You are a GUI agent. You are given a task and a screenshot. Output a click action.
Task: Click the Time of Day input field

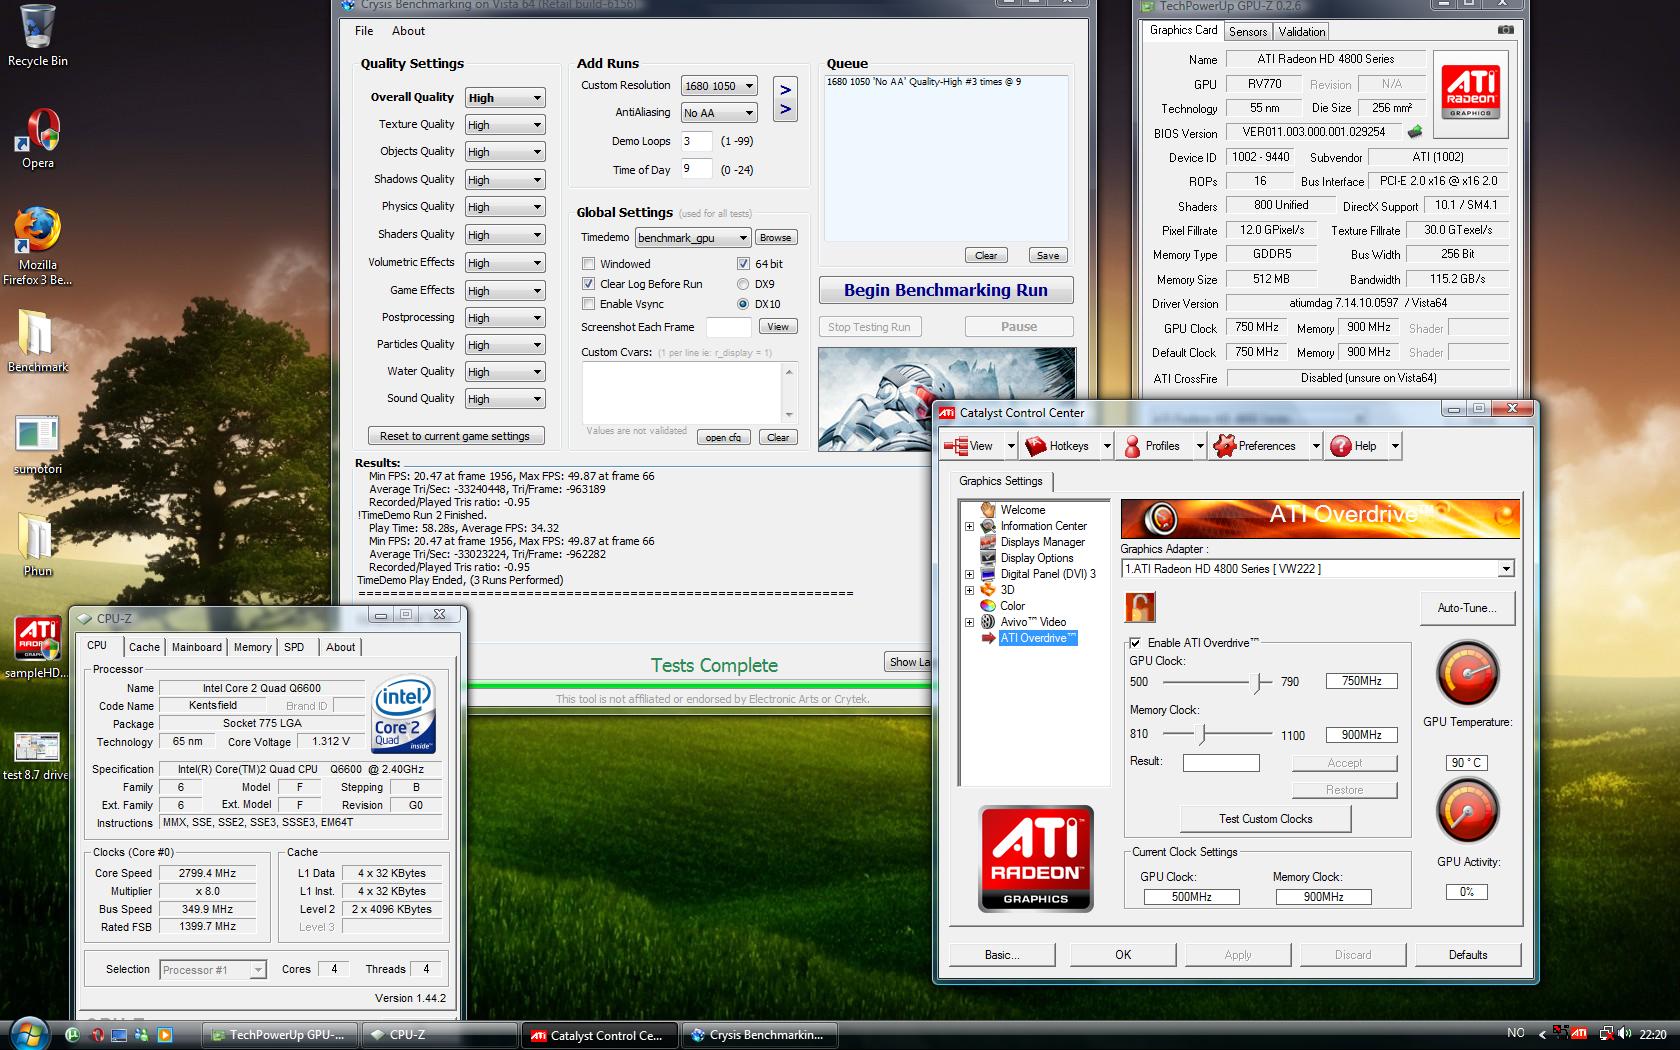696,169
